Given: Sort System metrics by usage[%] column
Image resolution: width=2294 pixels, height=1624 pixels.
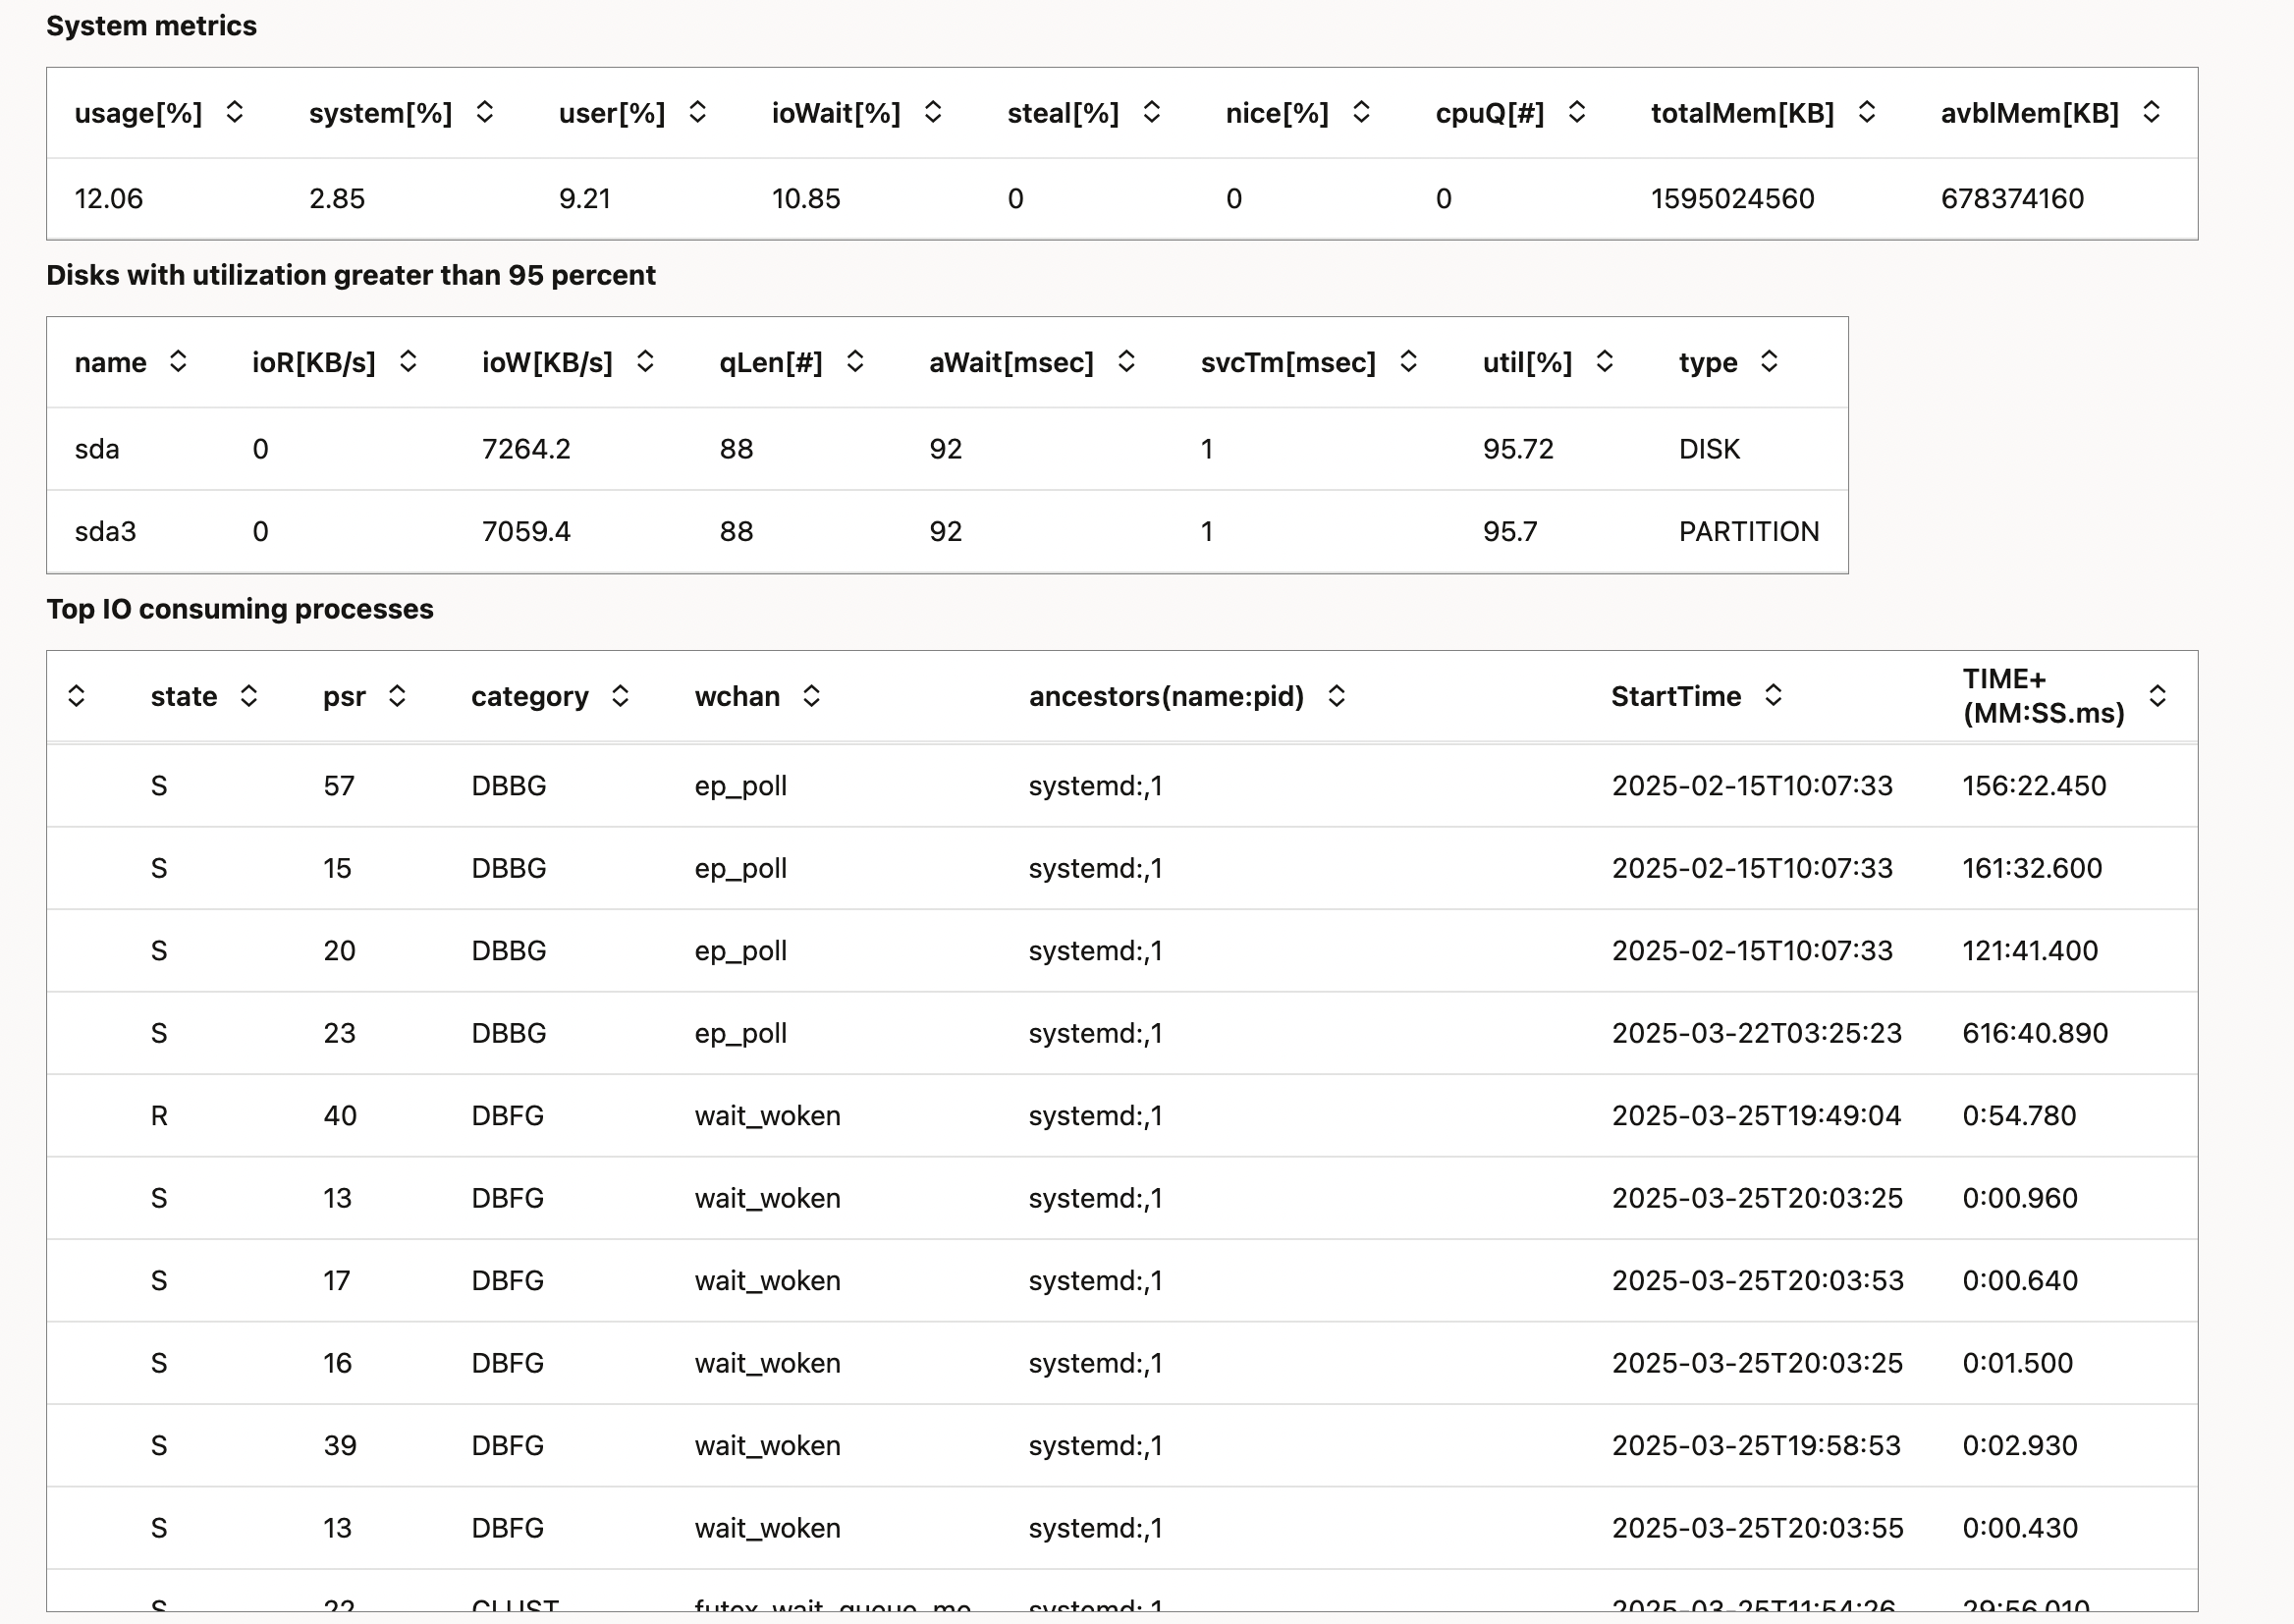Looking at the screenshot, I should pos(234,112).
